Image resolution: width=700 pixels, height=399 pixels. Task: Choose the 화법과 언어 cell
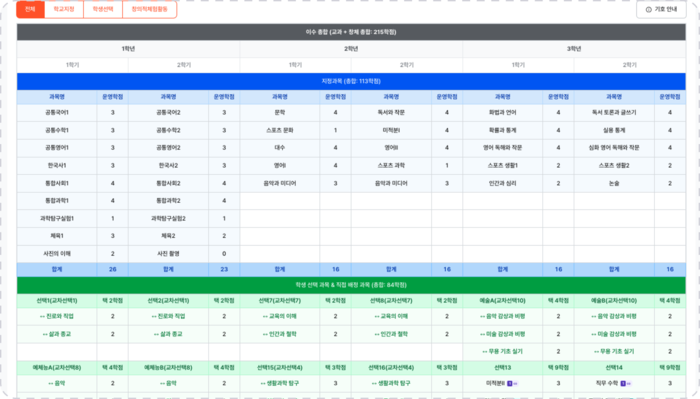[x=503, y=112]
